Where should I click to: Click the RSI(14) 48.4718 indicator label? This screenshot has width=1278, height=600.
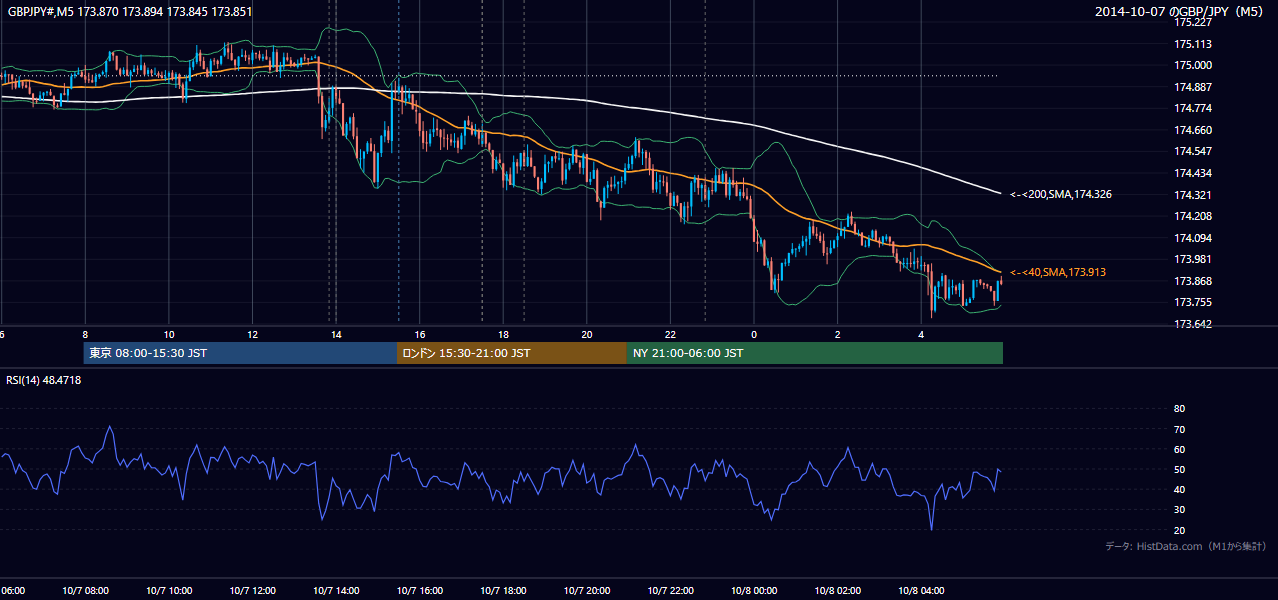pos(44,380)
